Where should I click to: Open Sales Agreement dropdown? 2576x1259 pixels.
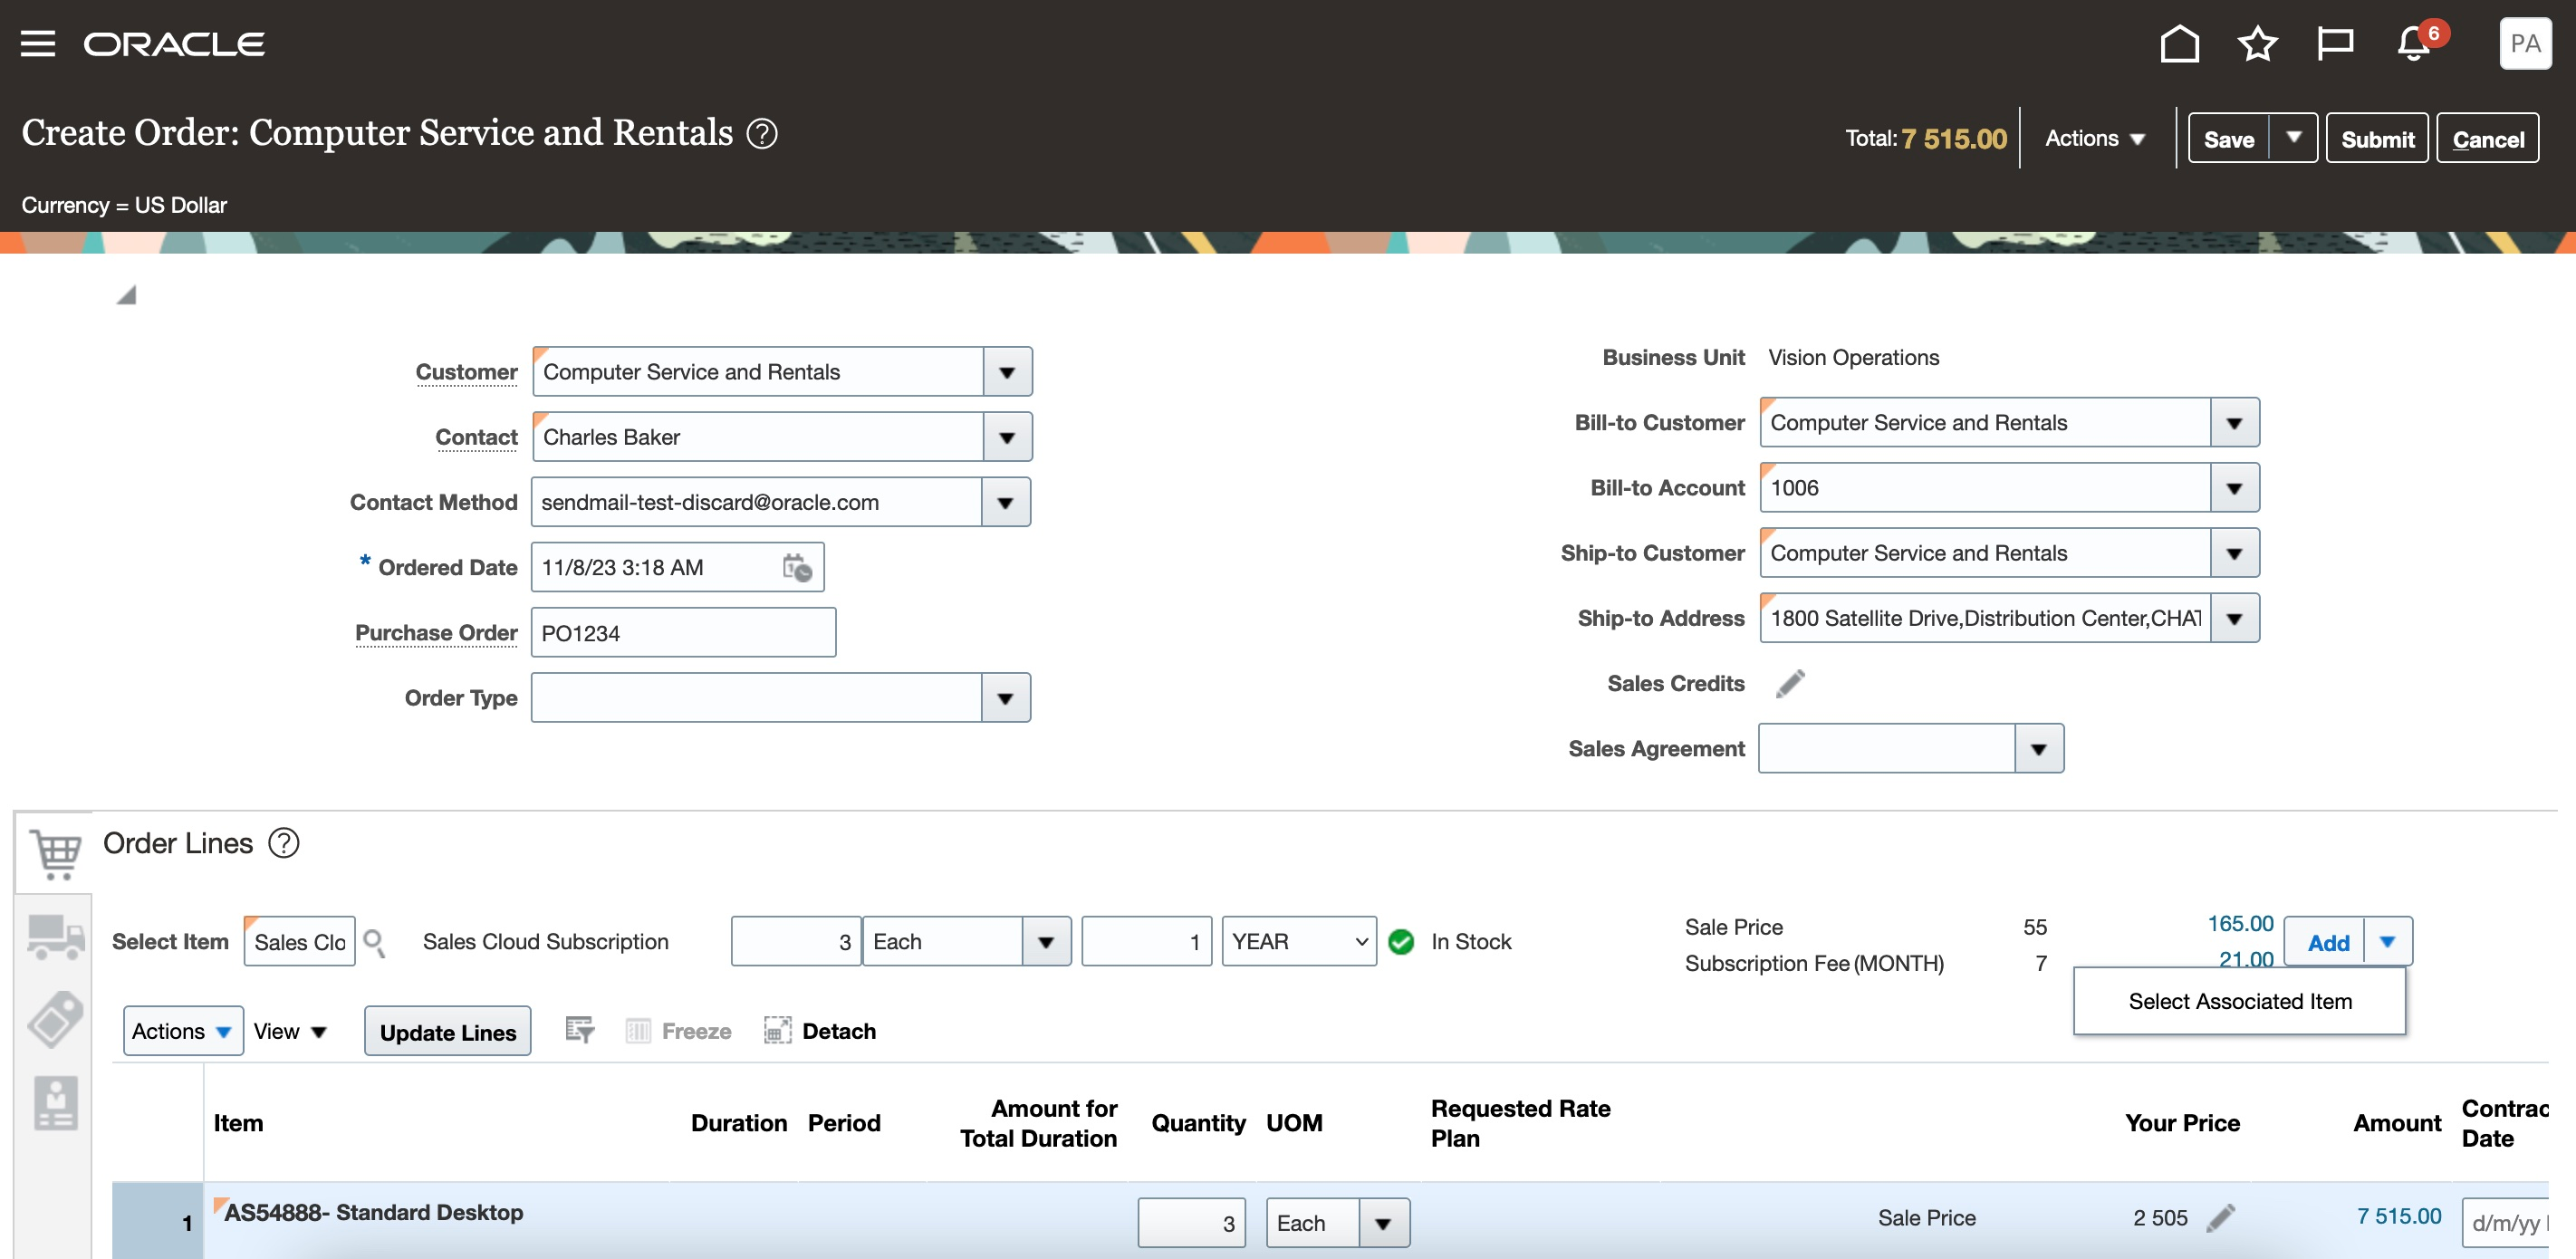2038,749
